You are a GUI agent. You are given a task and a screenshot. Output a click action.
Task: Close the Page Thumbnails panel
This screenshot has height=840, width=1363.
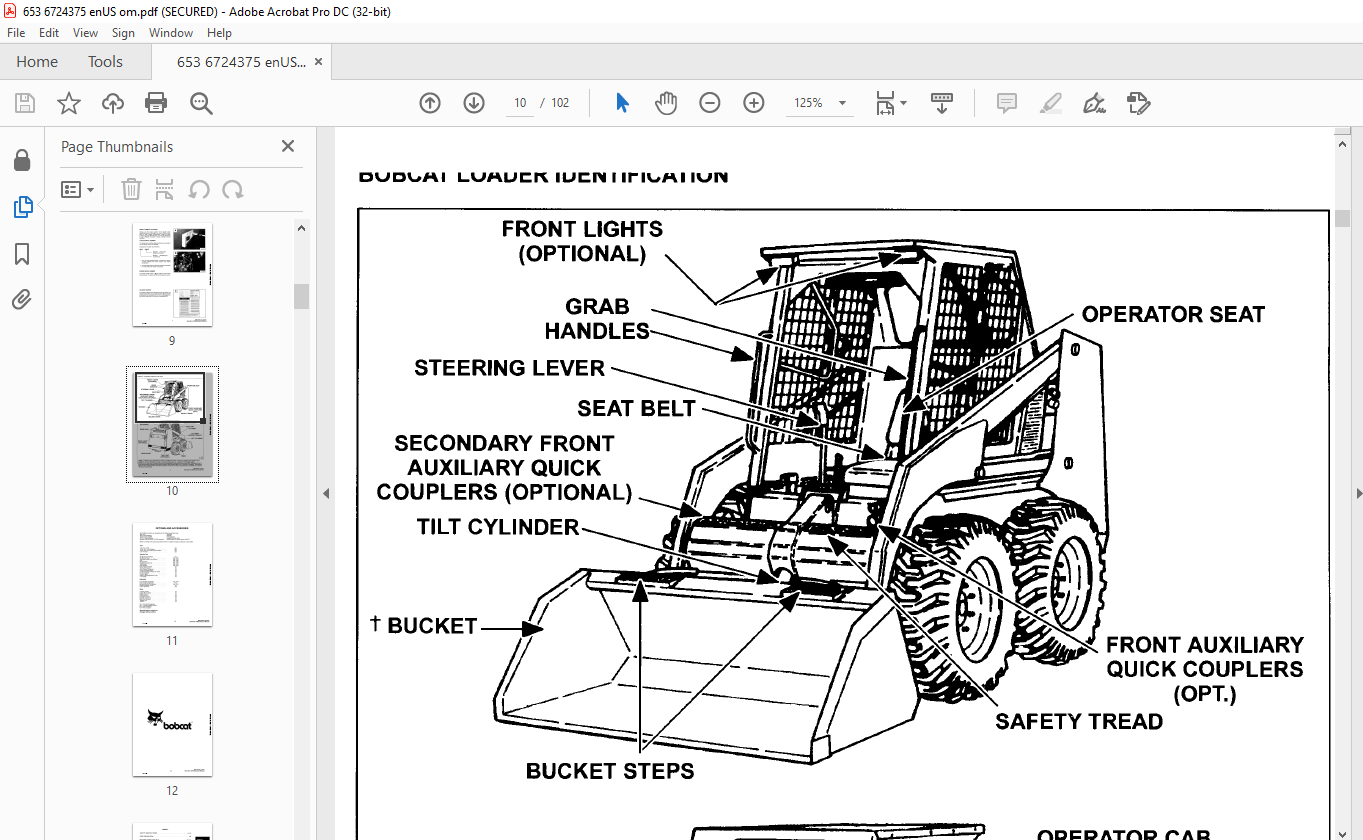click(x=288, y=147)
